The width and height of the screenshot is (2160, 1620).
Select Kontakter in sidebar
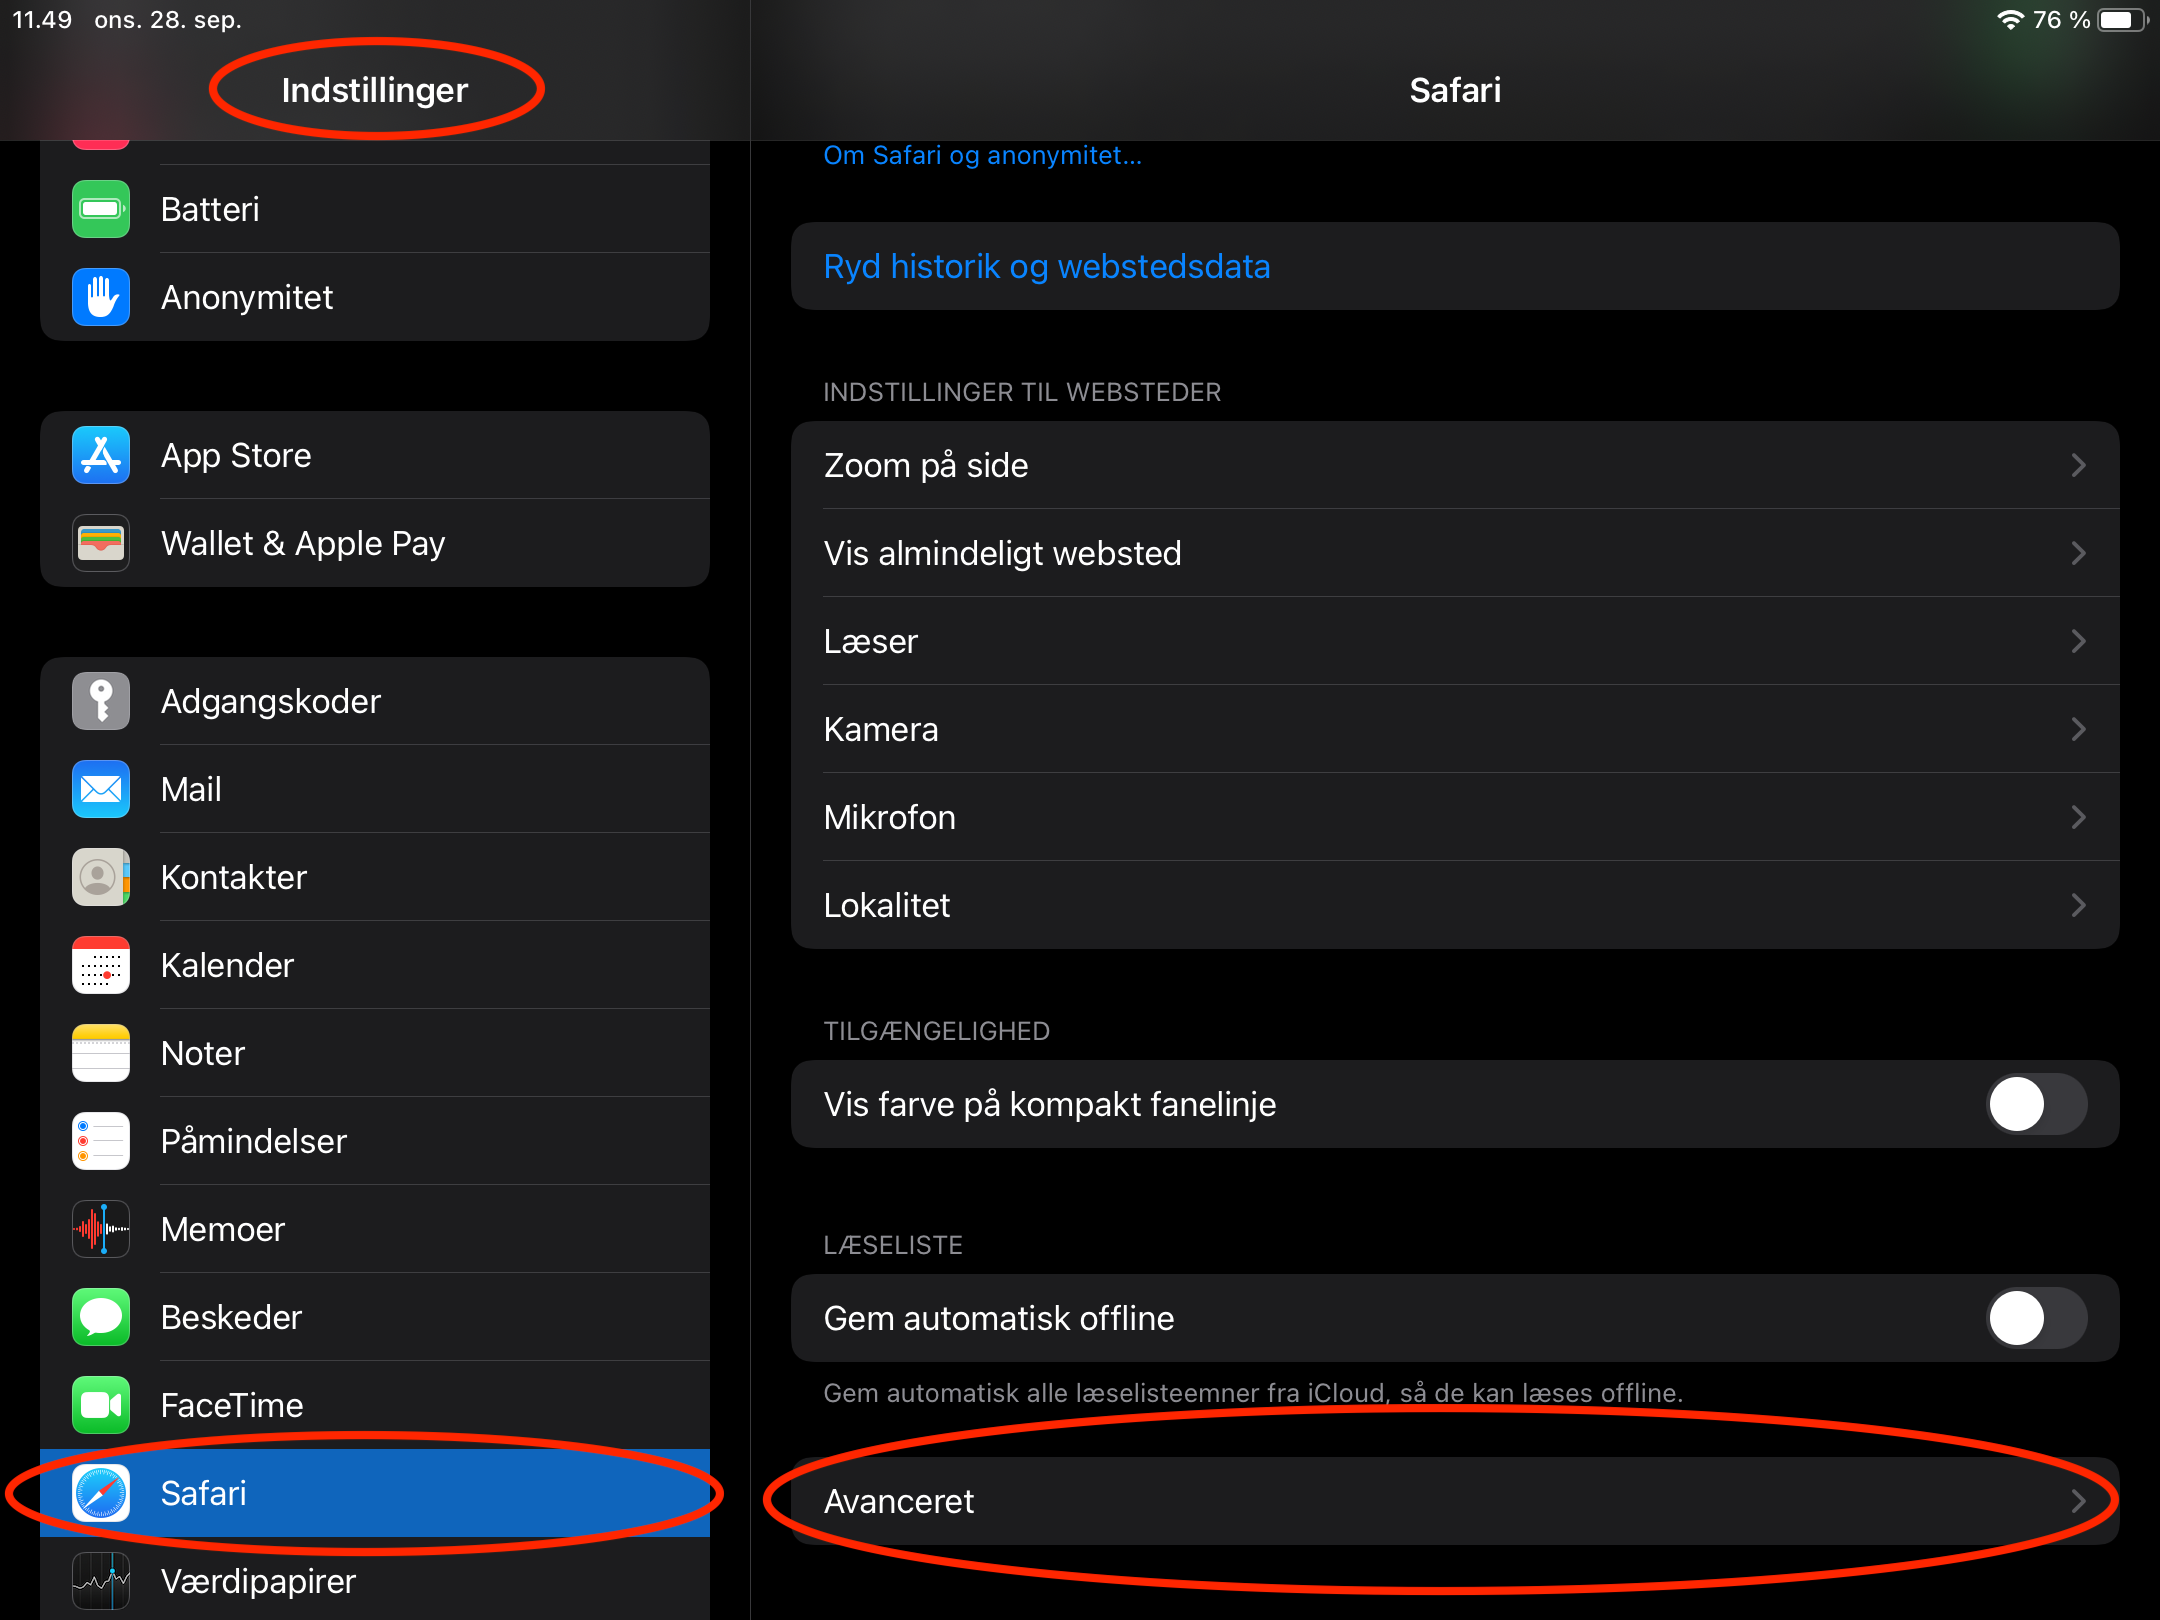375,877
